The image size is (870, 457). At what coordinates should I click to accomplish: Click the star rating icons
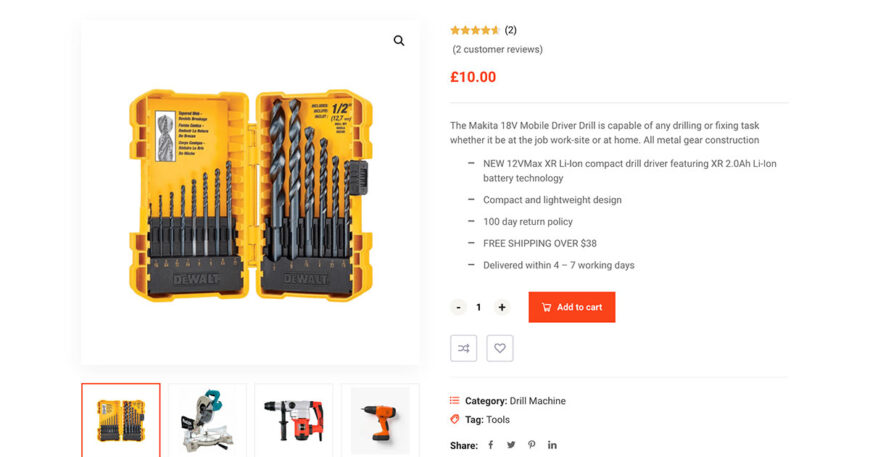[475, 30]
